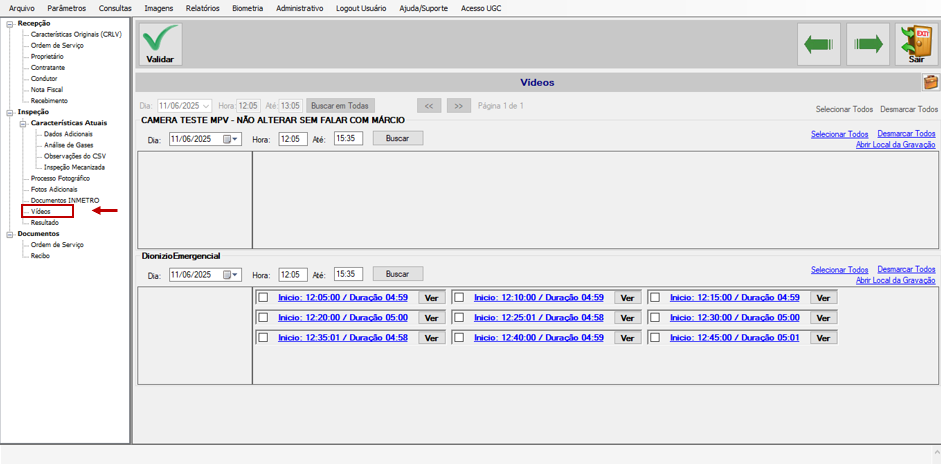Click Buscar button in DionizioEmergencial section
941x464 pixels.
click(398, 274)
